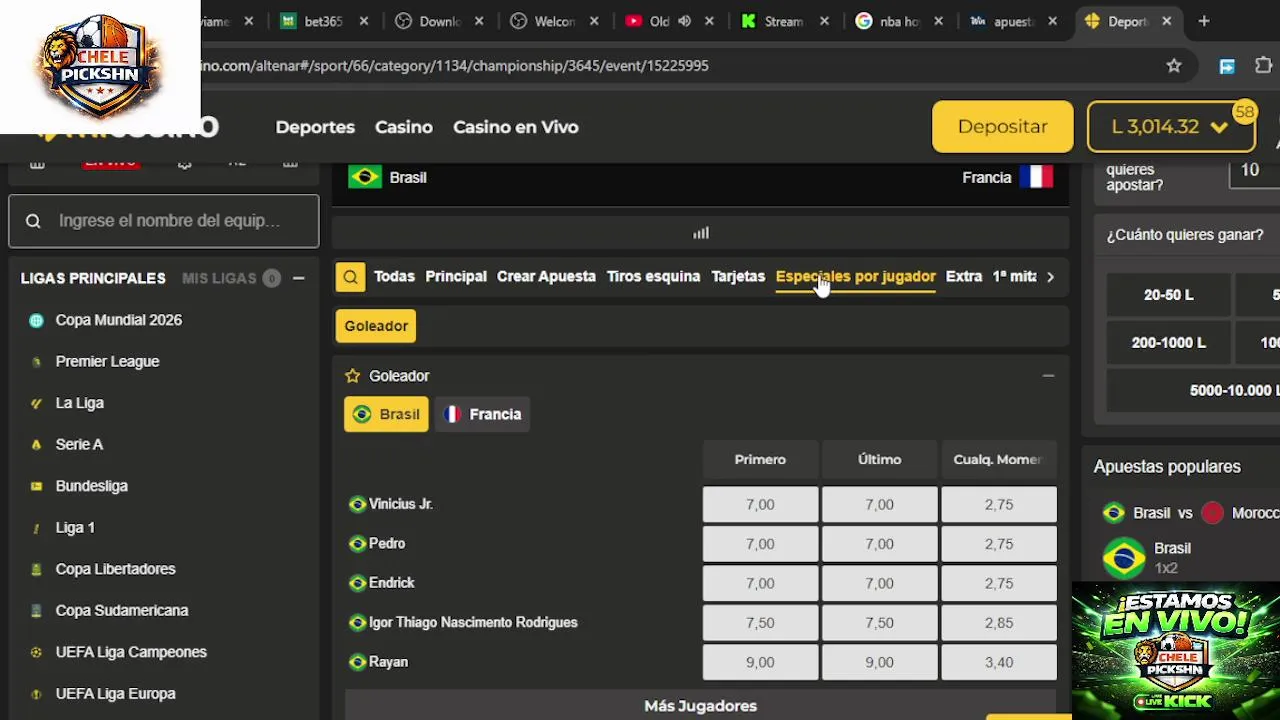Screen dimensions: 1280x720
Task: Click the Copa Sudamericana icon in sidebar
Action: click(x=37, y=611)
